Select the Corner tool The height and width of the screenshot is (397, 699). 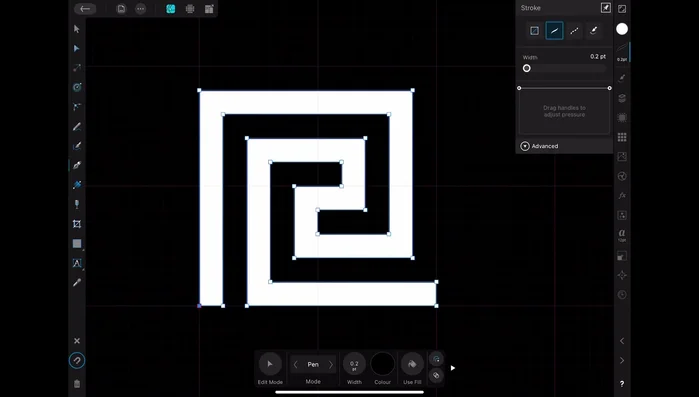pyautogui.click(x=77, y=106)
